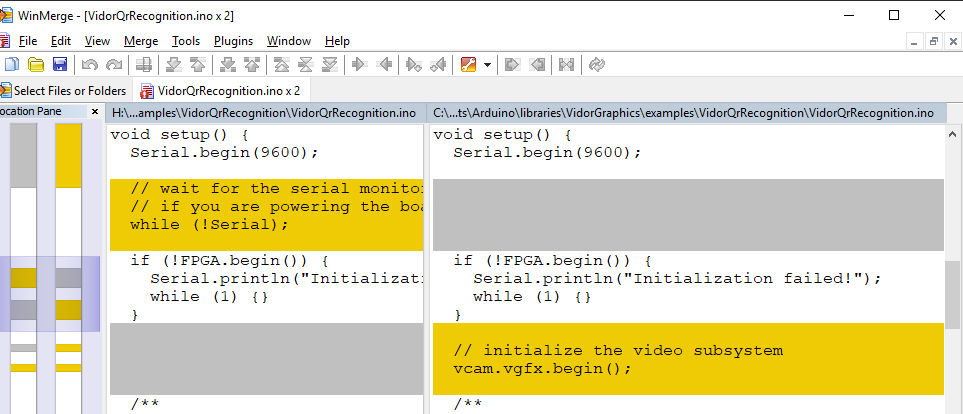Viewport: 963px width, 414px height.
Task: Click top gray block in Location Pane left bar
Action: click(23, 155)
